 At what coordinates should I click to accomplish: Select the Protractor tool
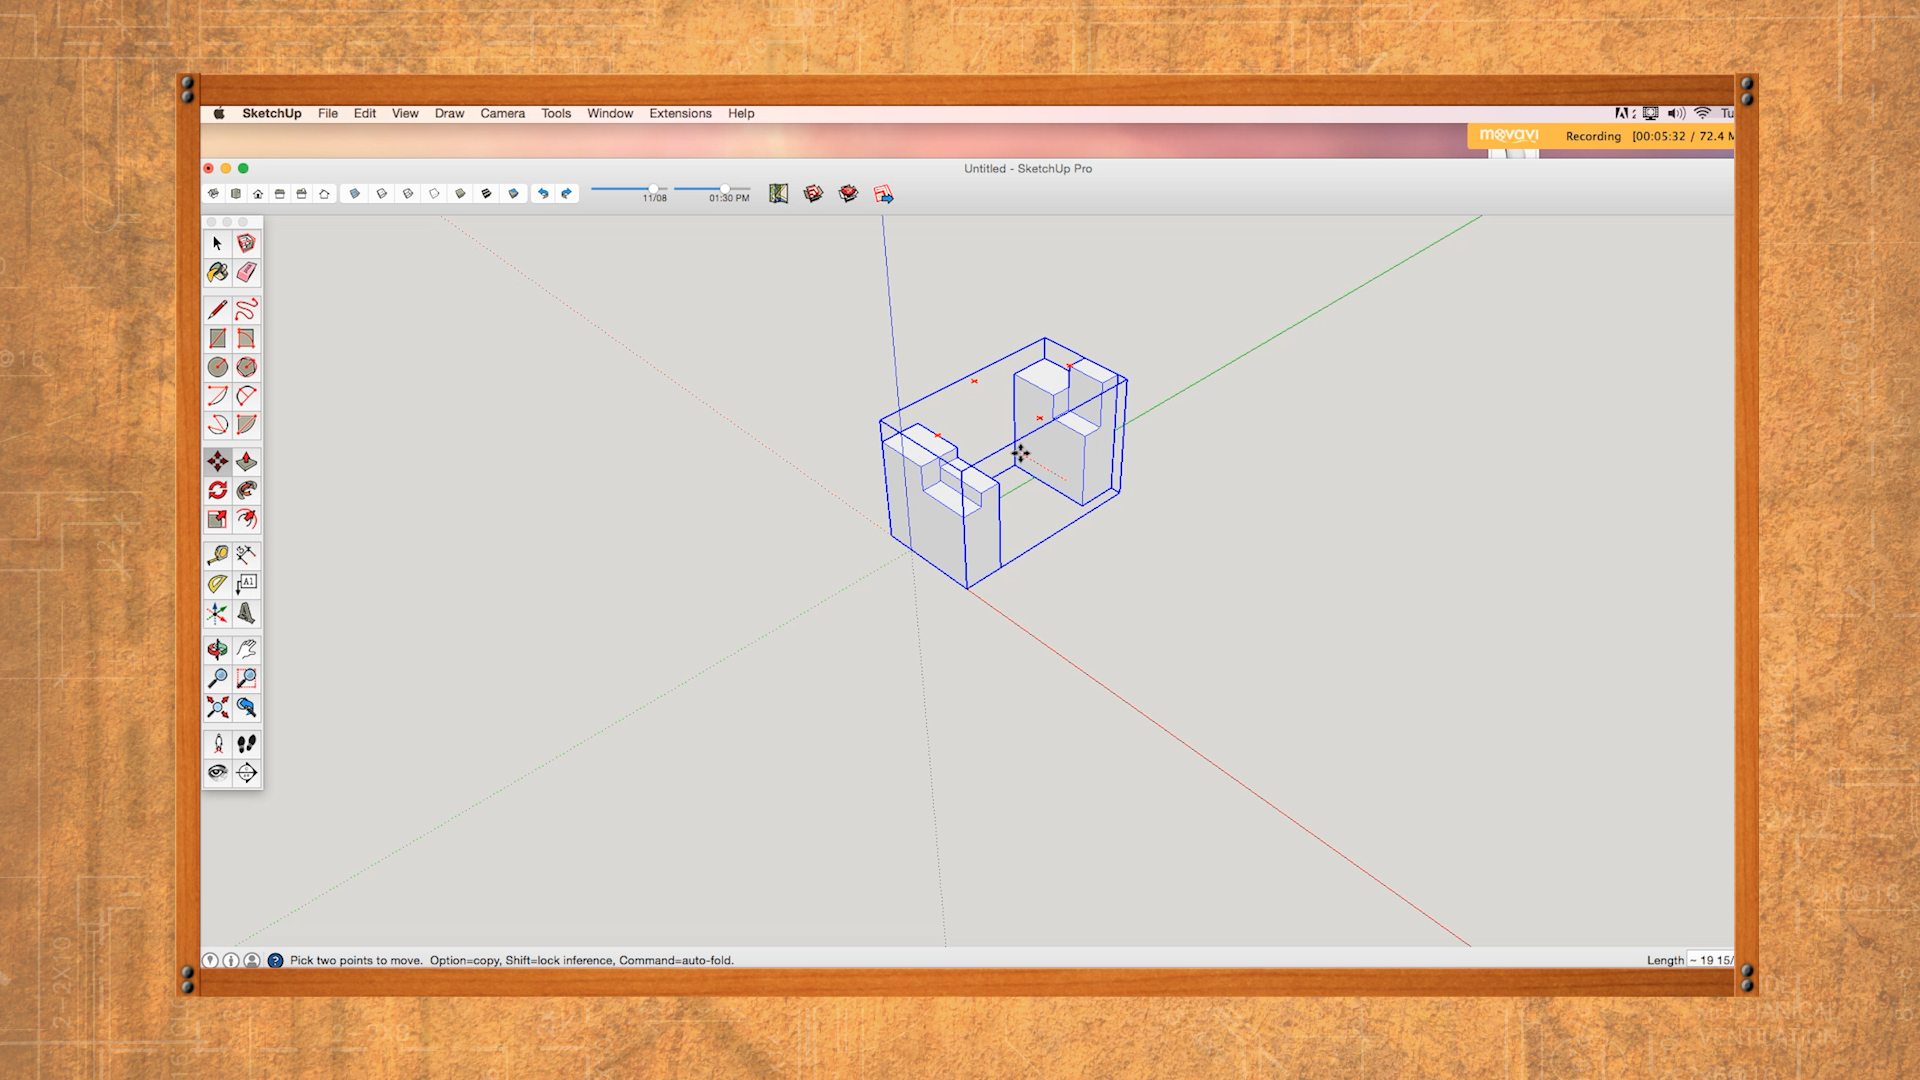pos(217,583)
